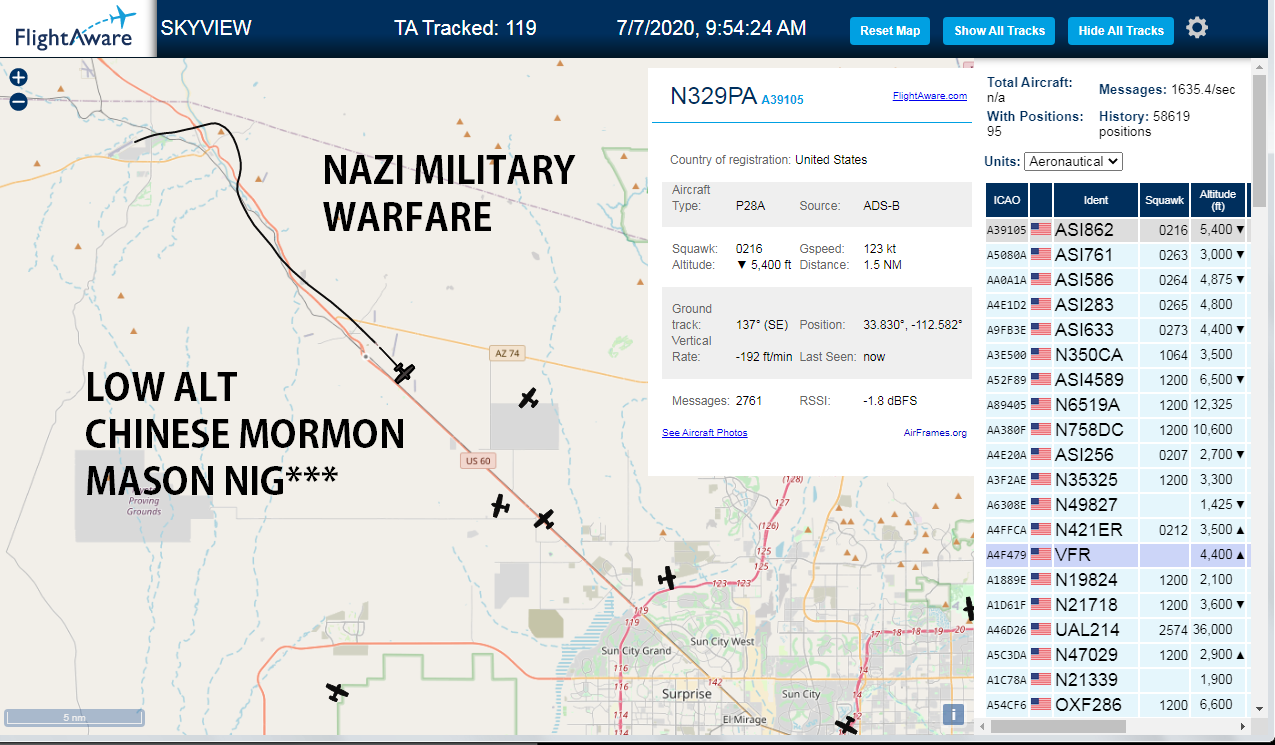Open the AirFrames.org link
Screen dimensions: 1275x745
[x=935, y=433]
